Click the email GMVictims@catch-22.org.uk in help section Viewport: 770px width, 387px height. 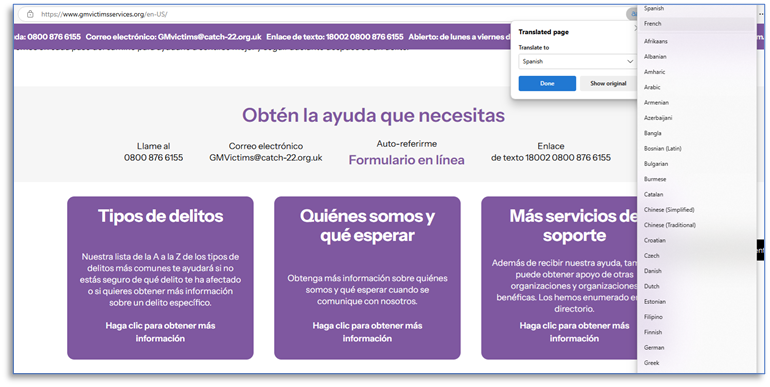266,158
